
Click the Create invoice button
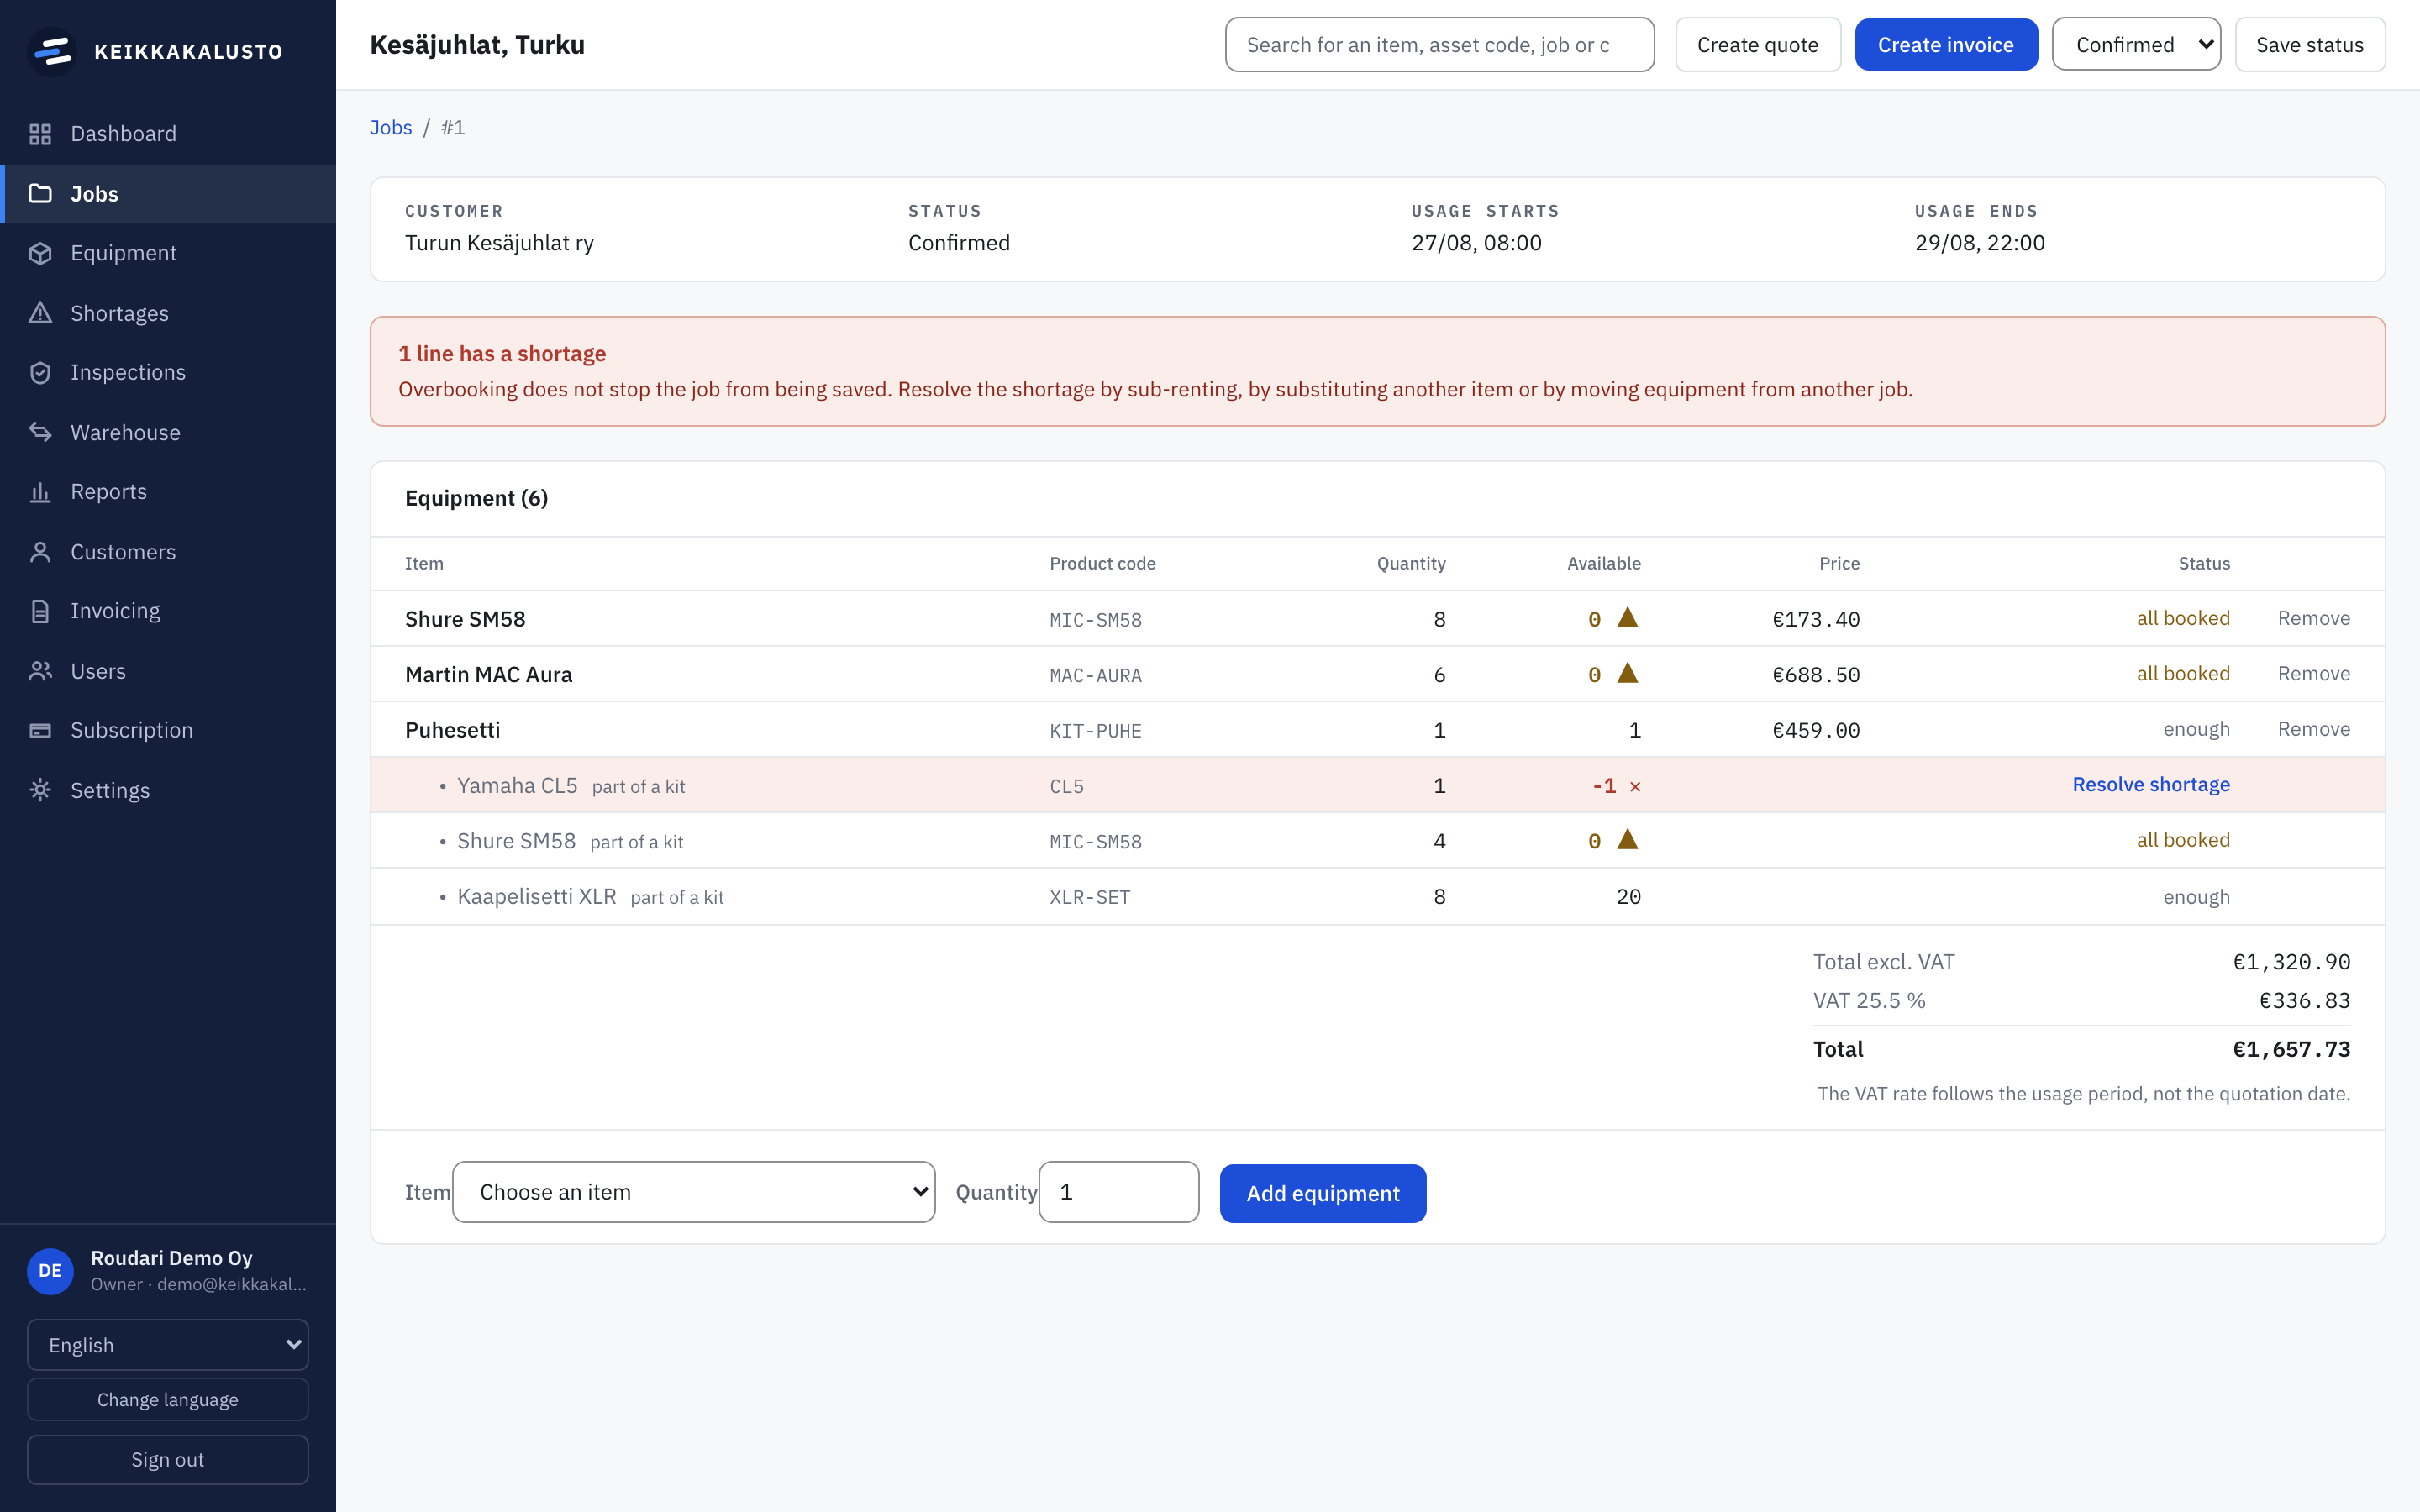1946,45
